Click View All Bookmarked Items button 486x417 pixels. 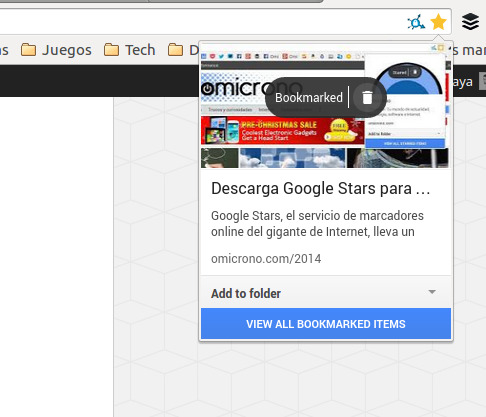click(x=326, y=324)
